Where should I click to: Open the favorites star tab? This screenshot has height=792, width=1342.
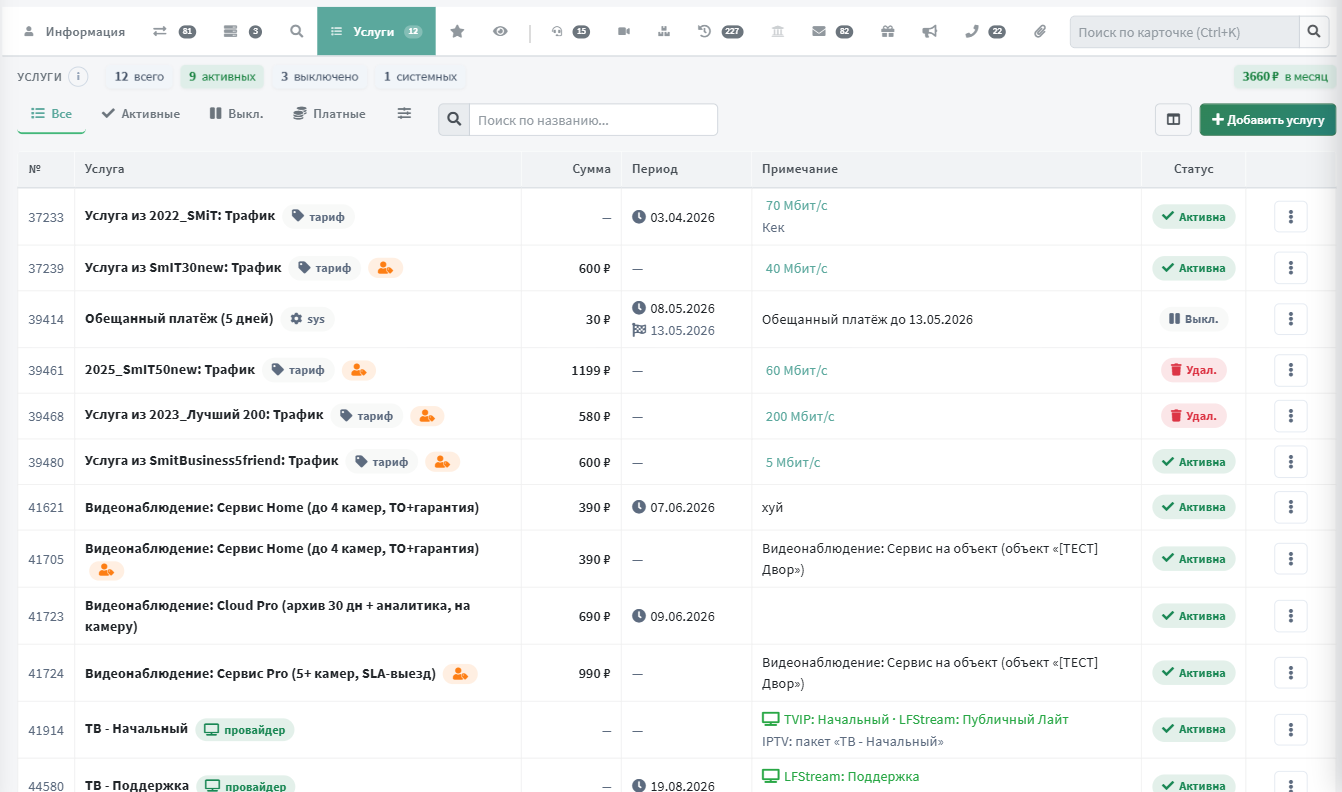pos(457,31)
